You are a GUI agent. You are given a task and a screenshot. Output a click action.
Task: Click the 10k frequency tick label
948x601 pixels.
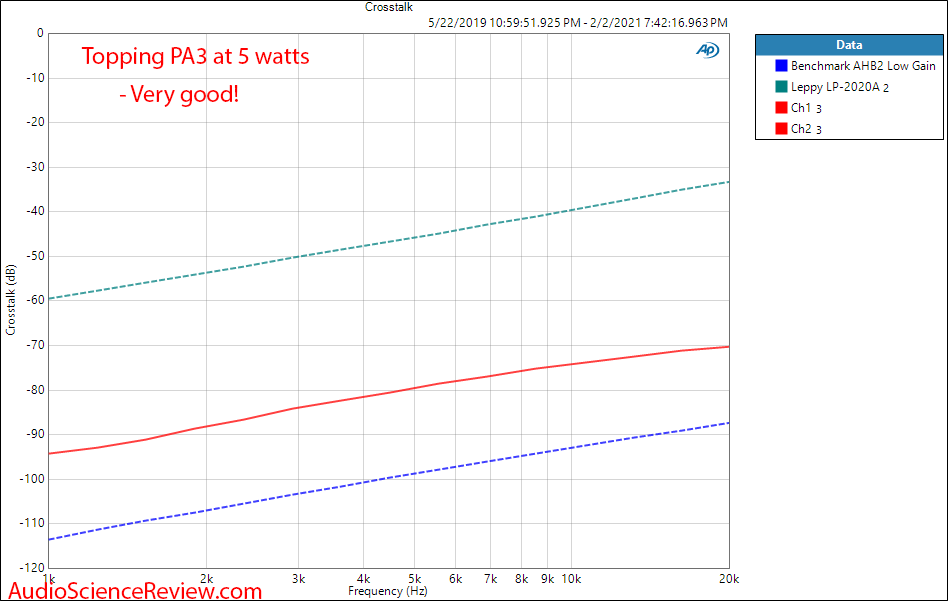click(x=571, y=579)
